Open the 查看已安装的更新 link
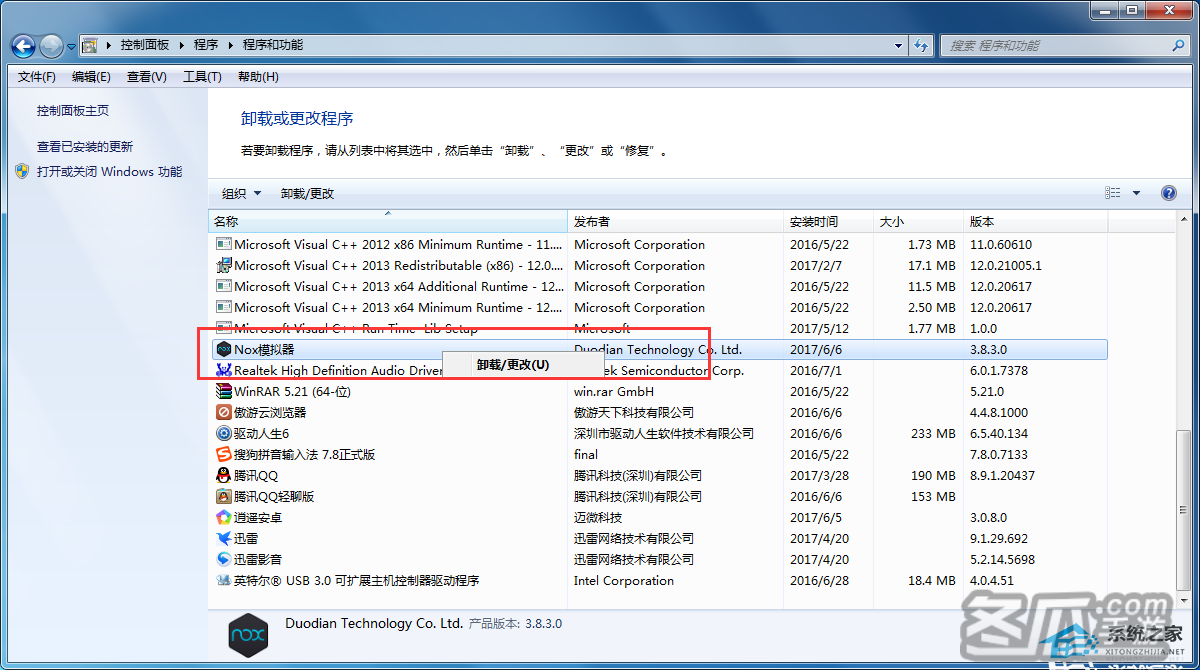The width and height of the screenshot is (1200, 670). (x=85, y=146)
